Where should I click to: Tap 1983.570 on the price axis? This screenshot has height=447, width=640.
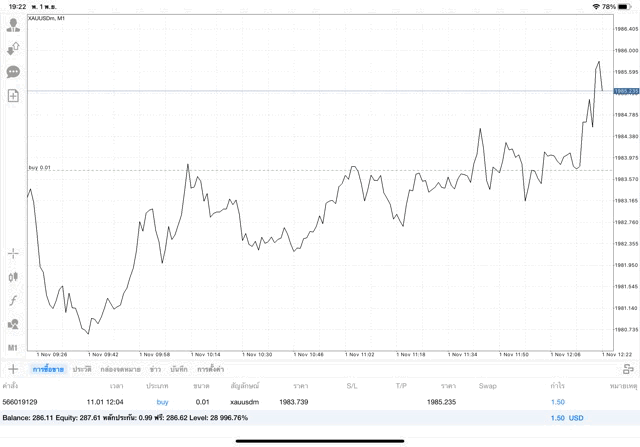click(x=627, y=179)
